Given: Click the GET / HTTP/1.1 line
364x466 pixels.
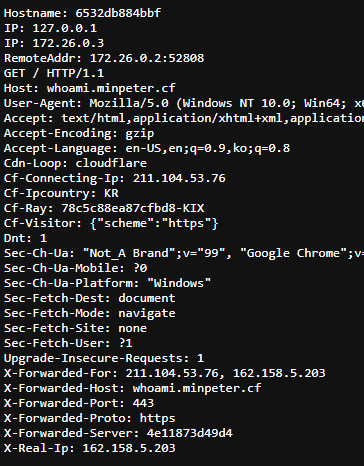Looking at the screenshot, I should (54, 73).
